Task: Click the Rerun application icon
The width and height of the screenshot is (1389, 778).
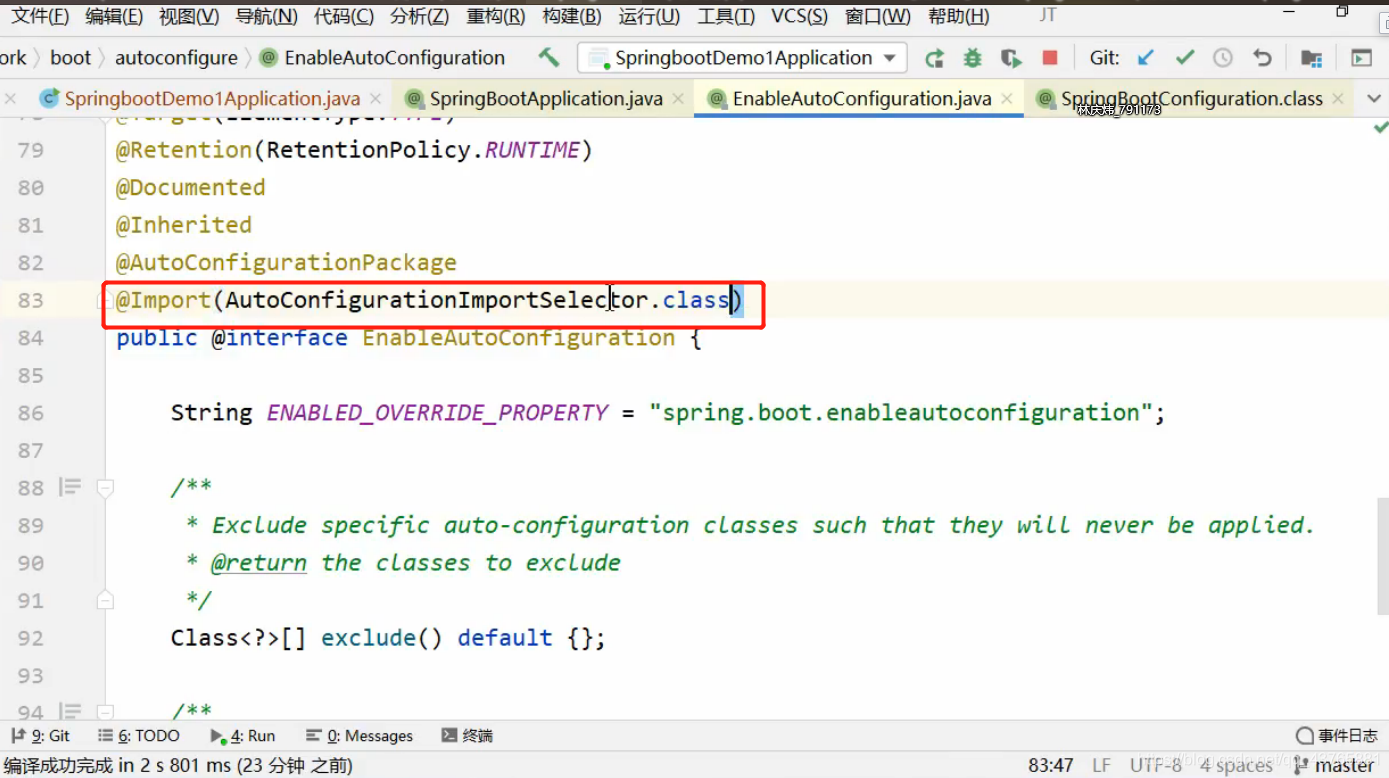Action: tap(934, 58)
